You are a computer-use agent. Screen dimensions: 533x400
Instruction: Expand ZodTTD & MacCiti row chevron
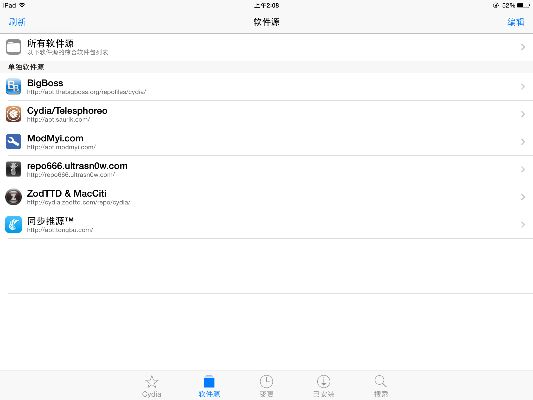point(523,197)
